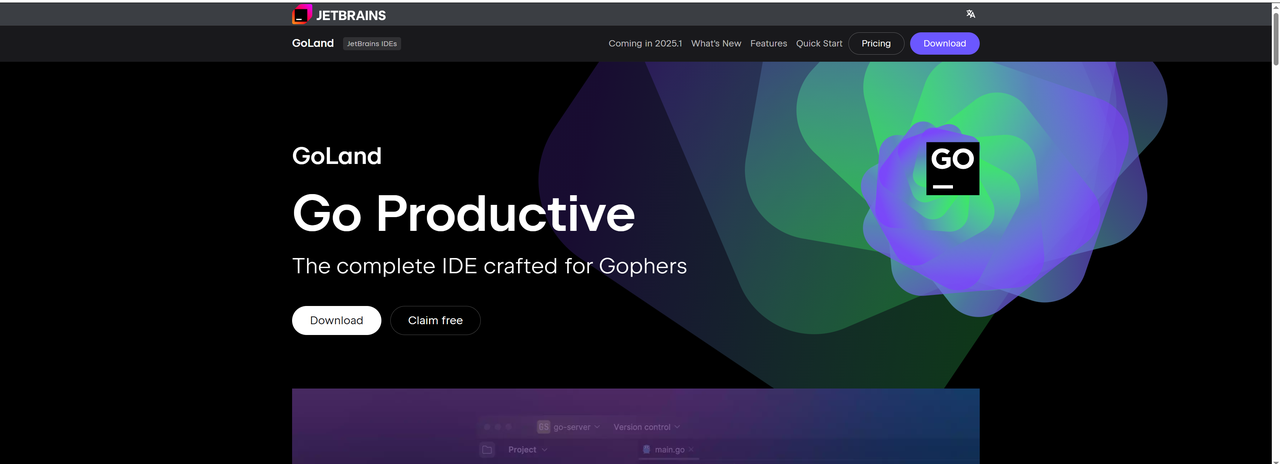Click the Claim free button
Viewport: 1280px width, 464px height.
tap(435, 320)
